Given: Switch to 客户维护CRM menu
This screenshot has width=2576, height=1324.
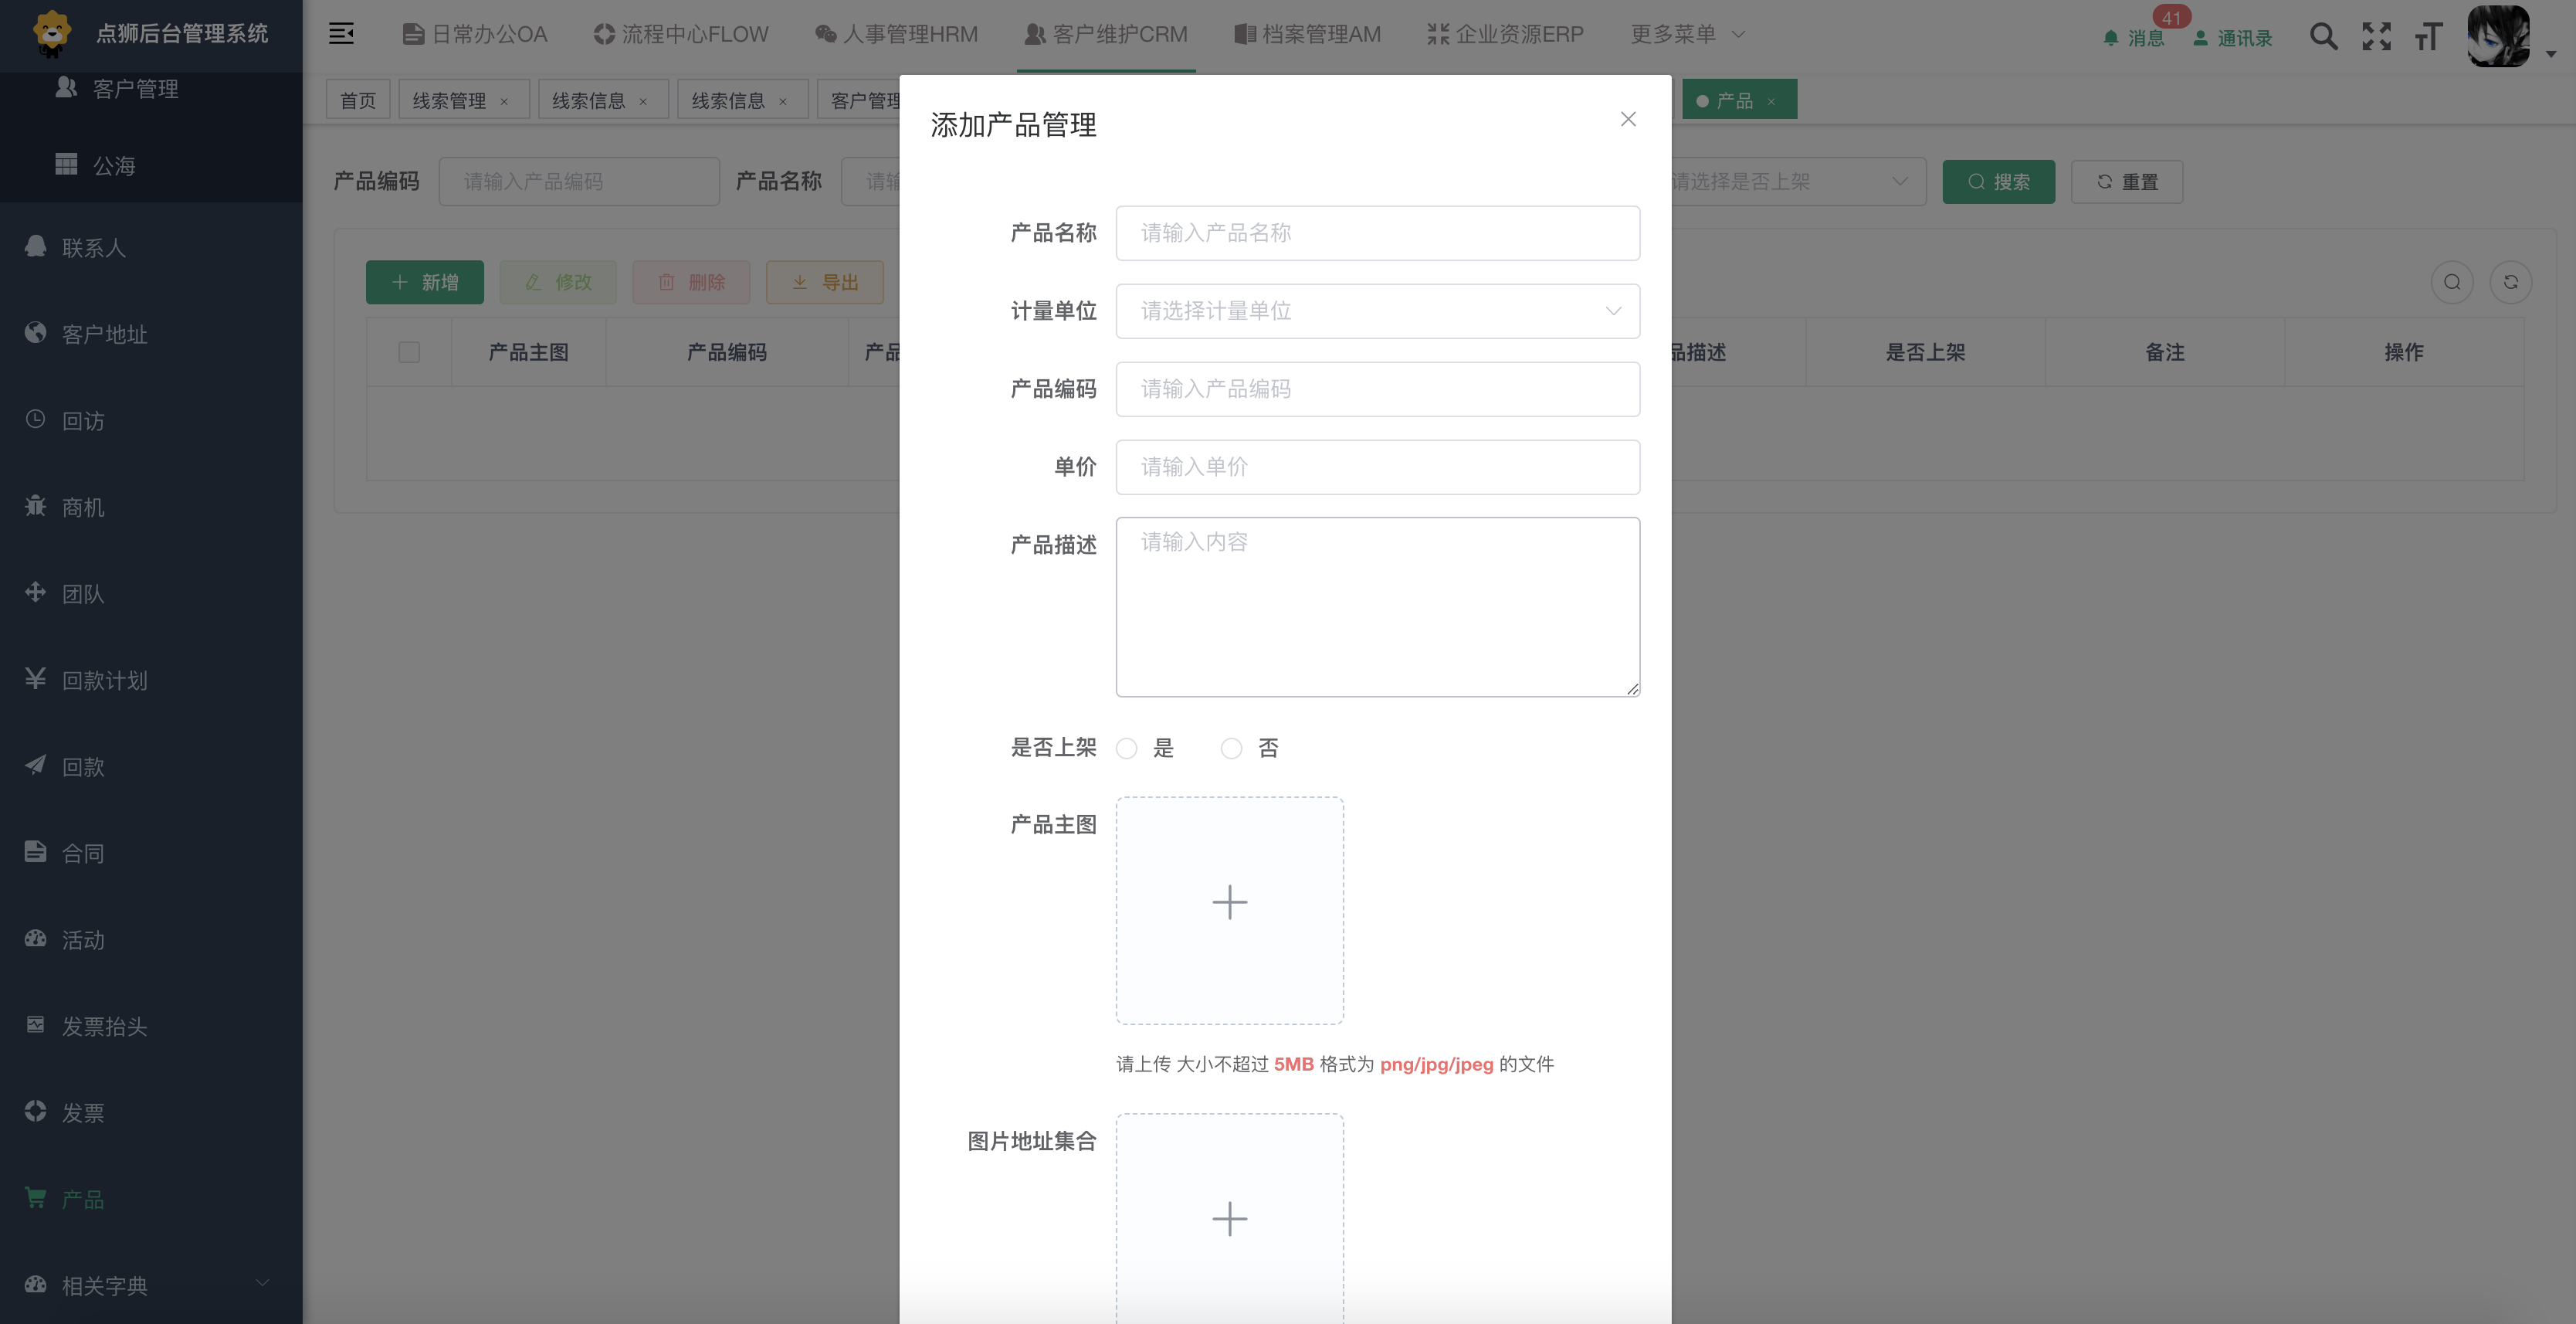Looking at the screenshot, I should [1106, 34].
